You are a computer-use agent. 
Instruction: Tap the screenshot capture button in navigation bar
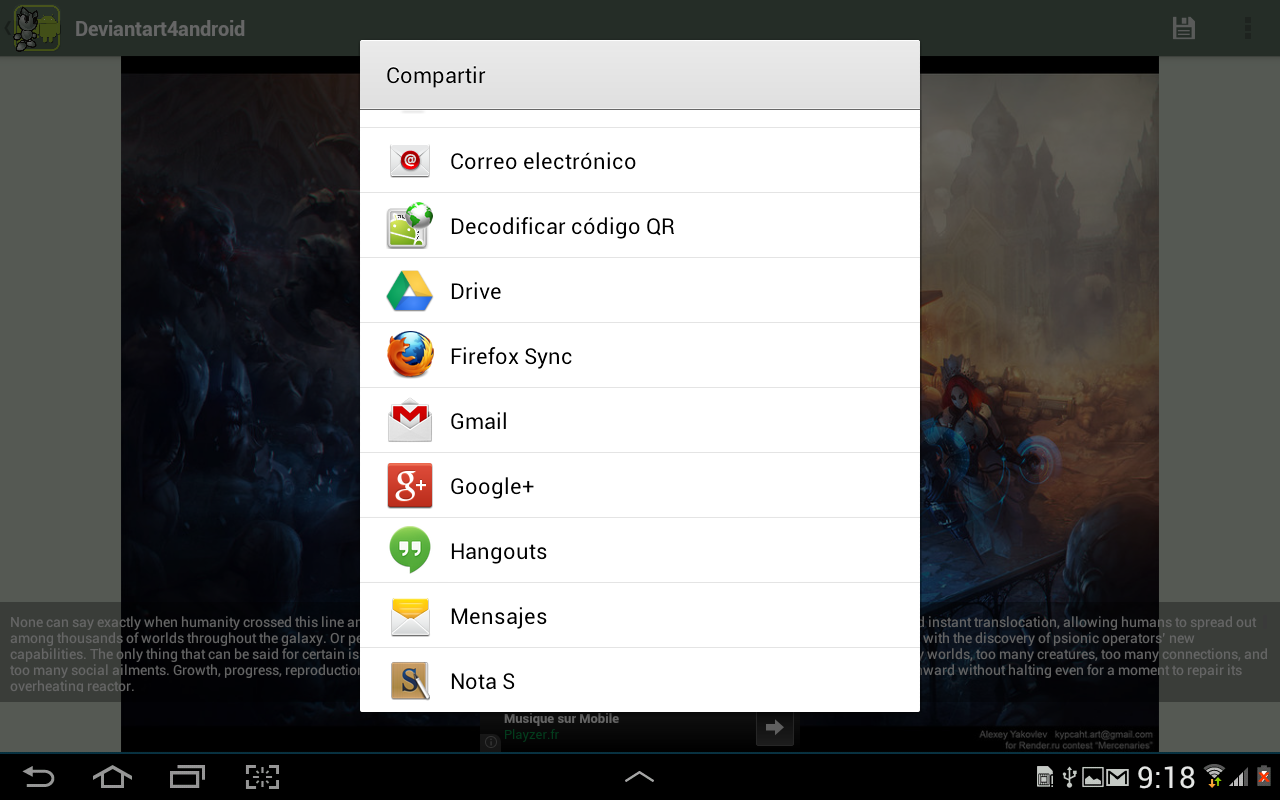coord(262,777)
